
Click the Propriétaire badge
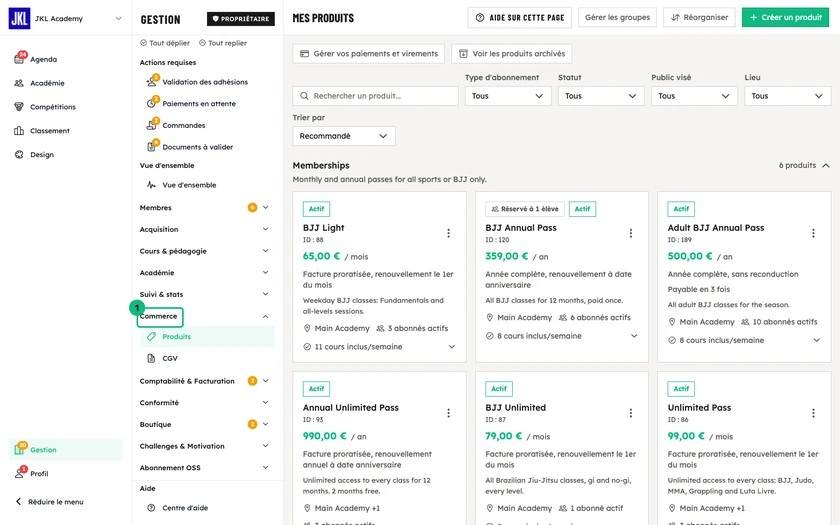241,19
